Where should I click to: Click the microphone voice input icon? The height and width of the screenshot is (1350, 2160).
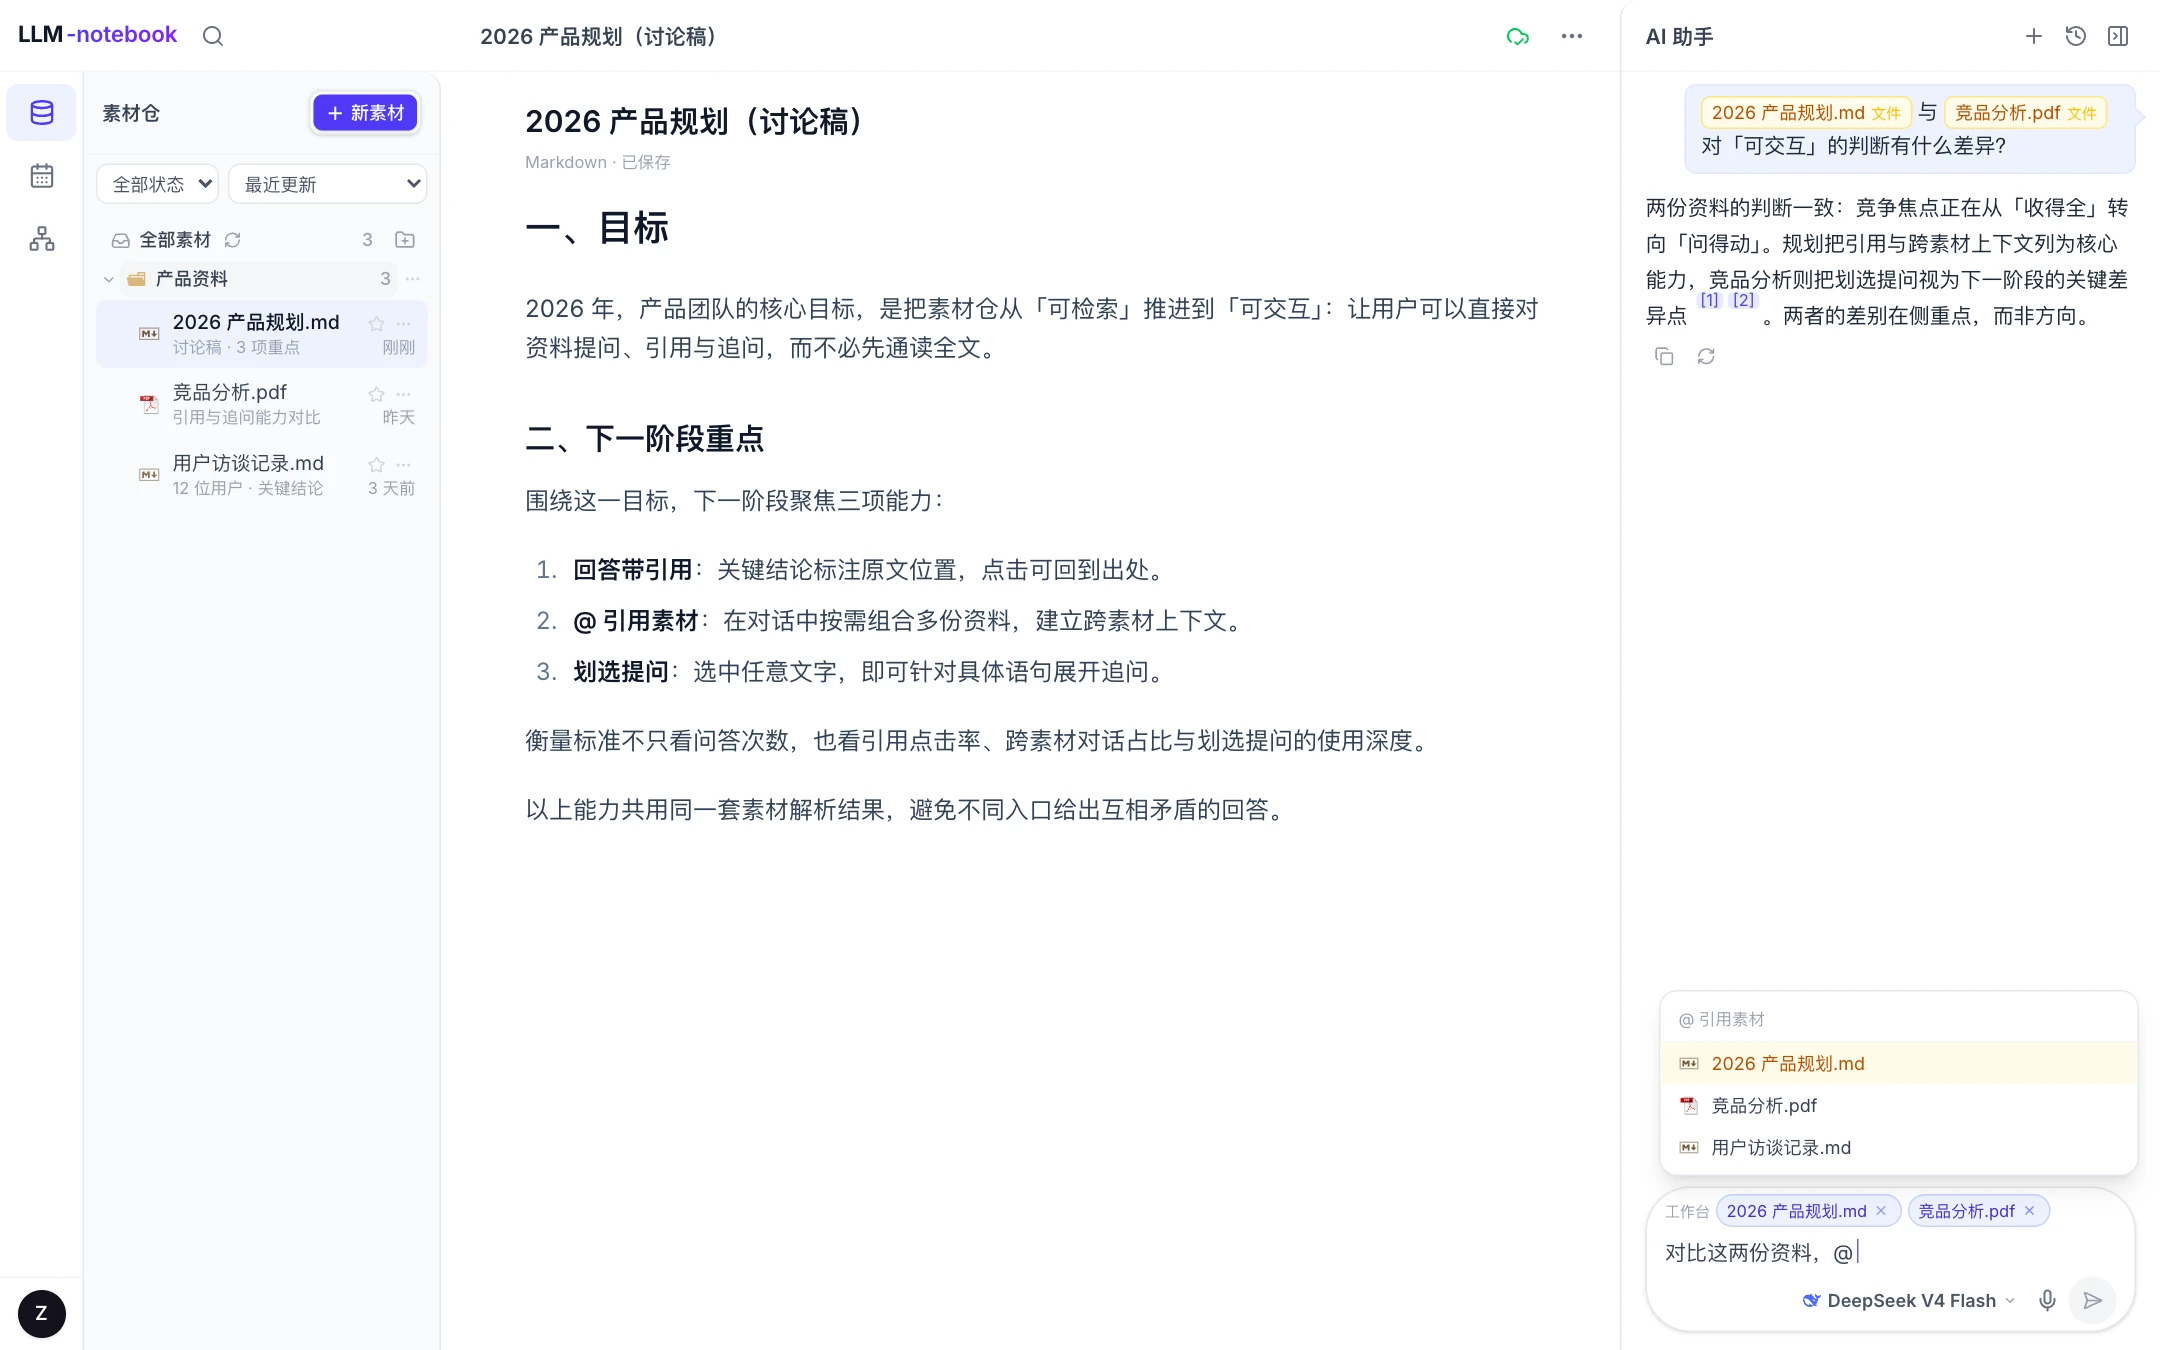[x=2047, y=1300]
